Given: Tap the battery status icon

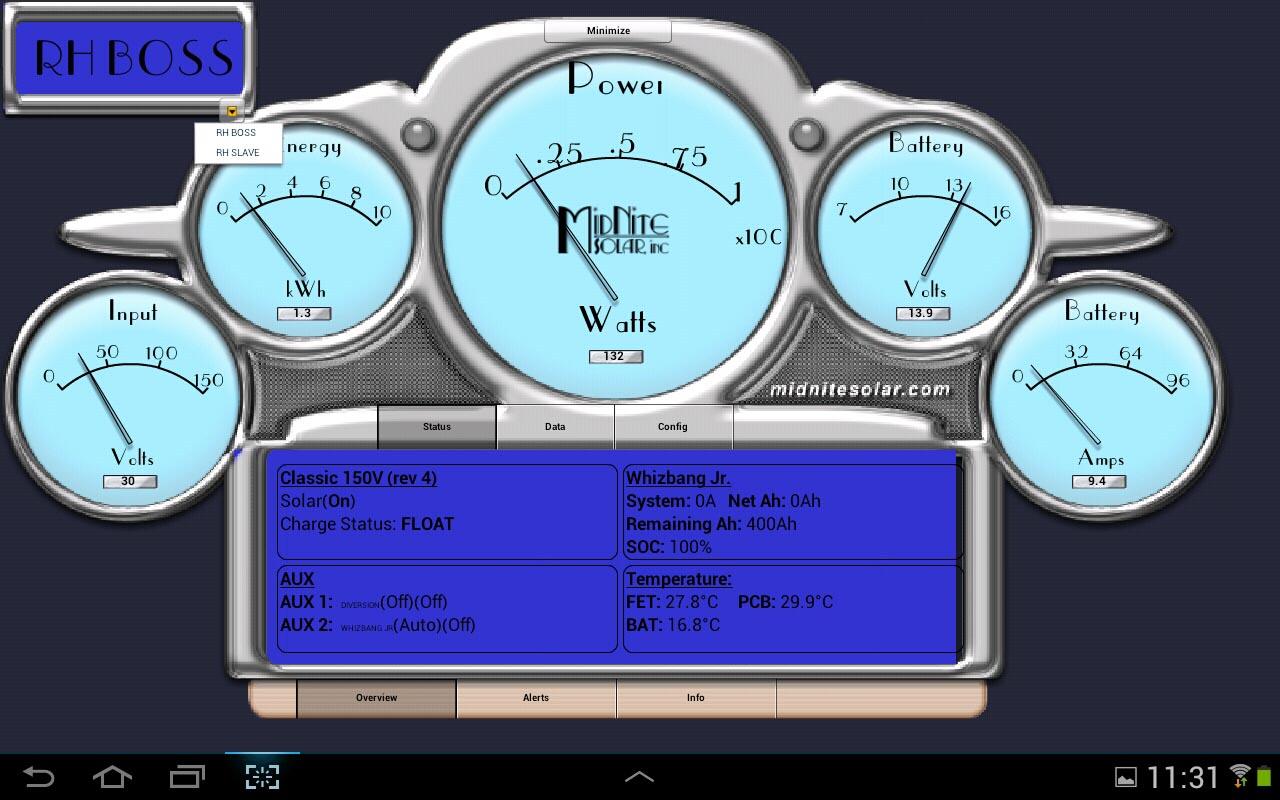Looking at the screenshot, I should (x=1263, y=777).
